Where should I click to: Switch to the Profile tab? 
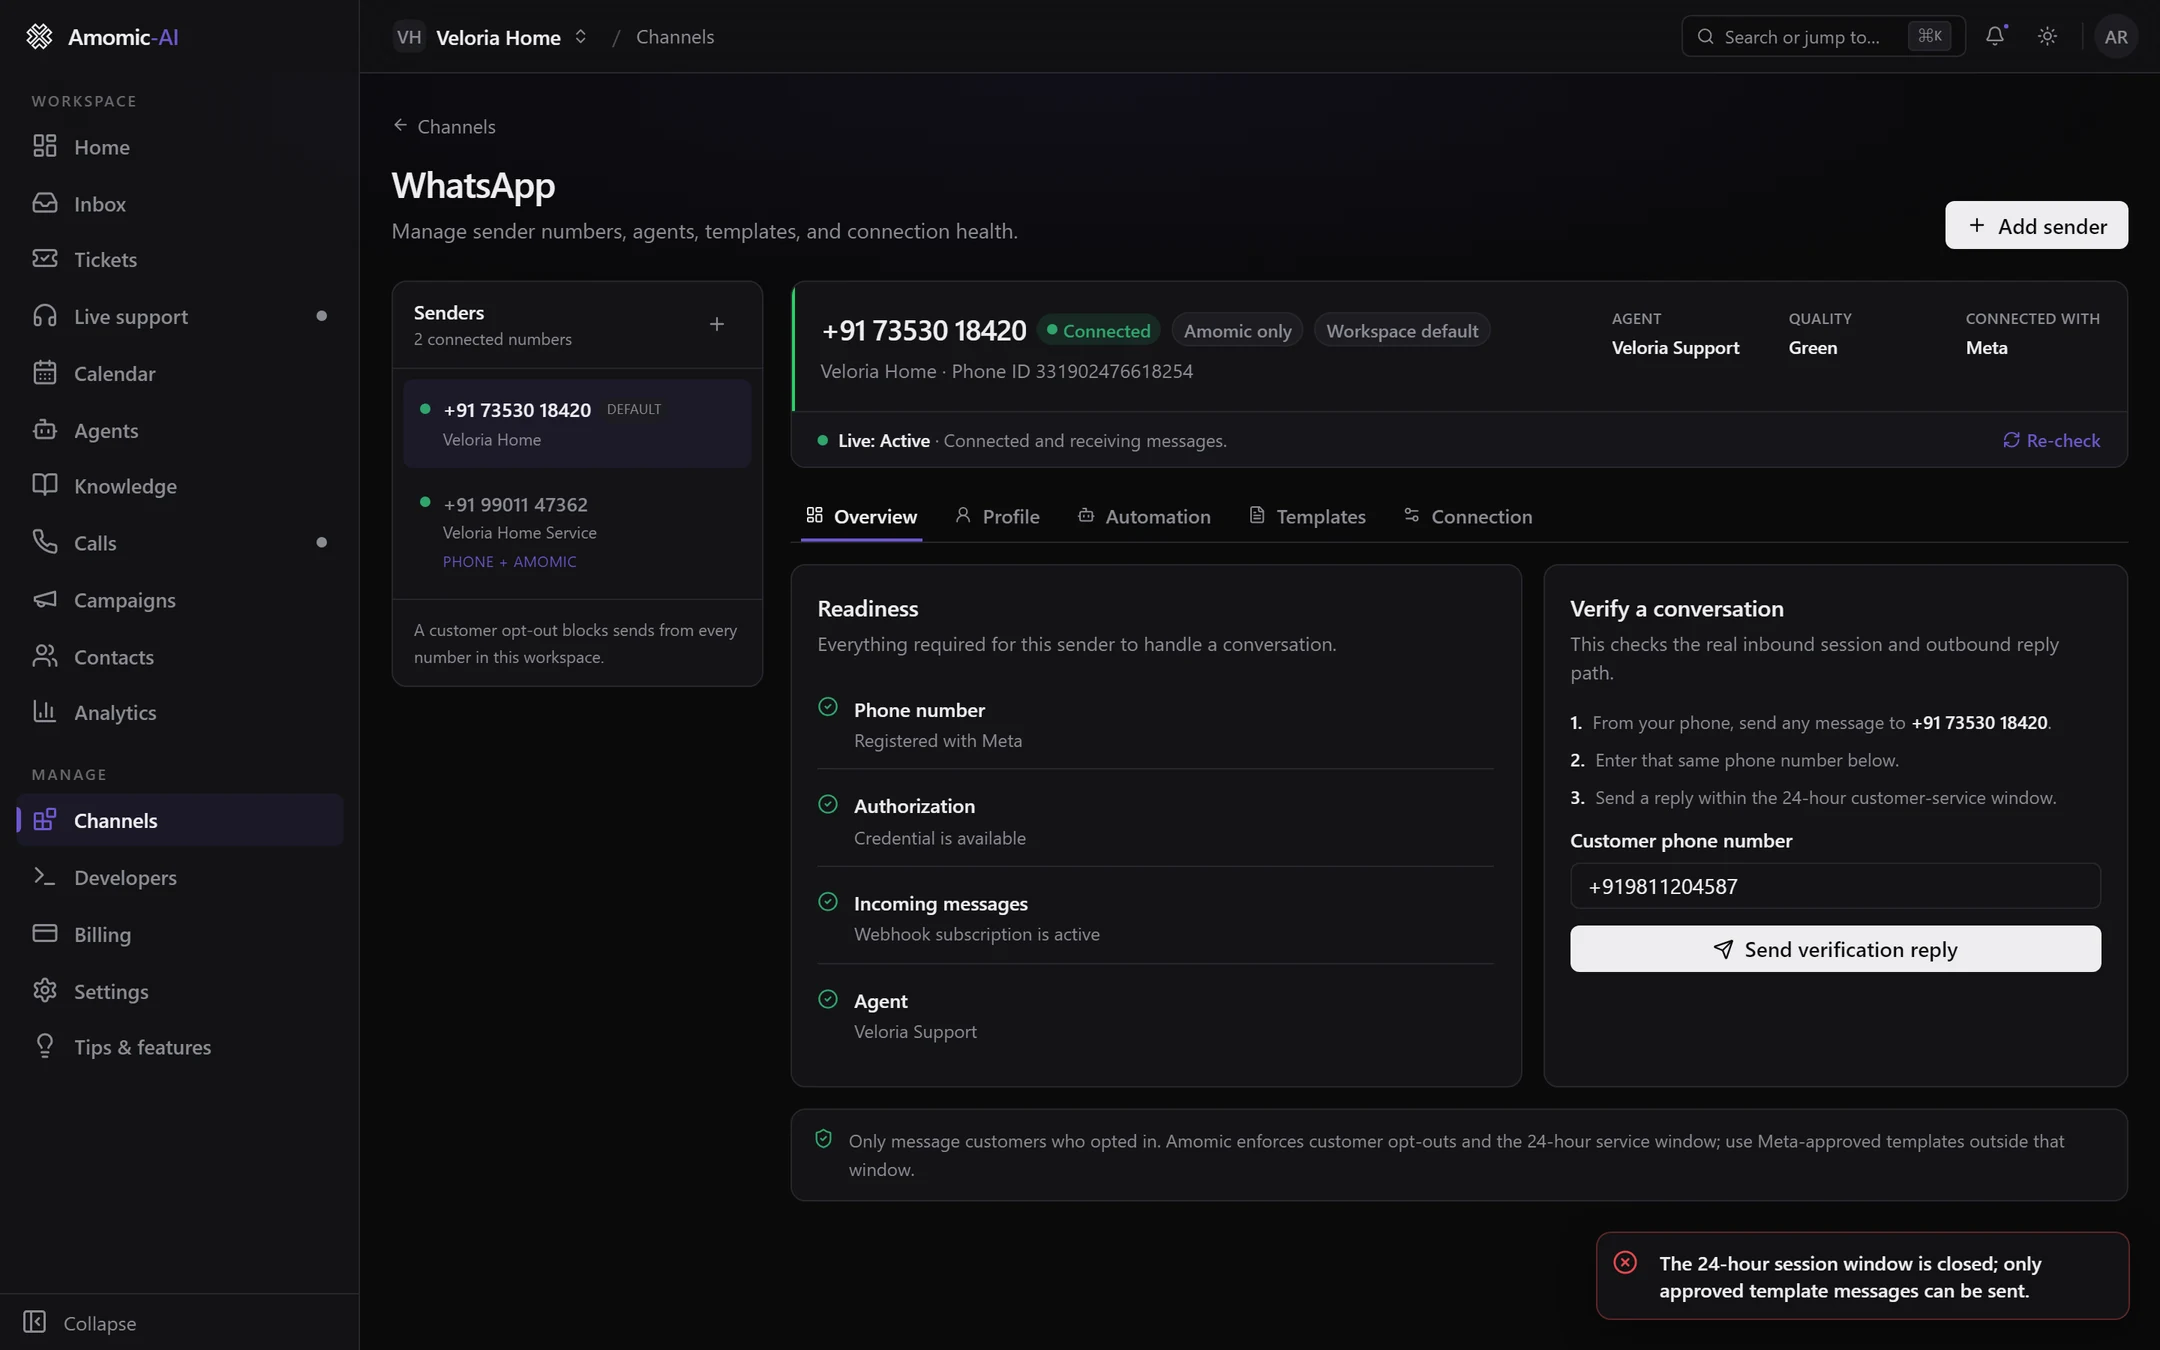pyautogui.click(x=997, y=517)
